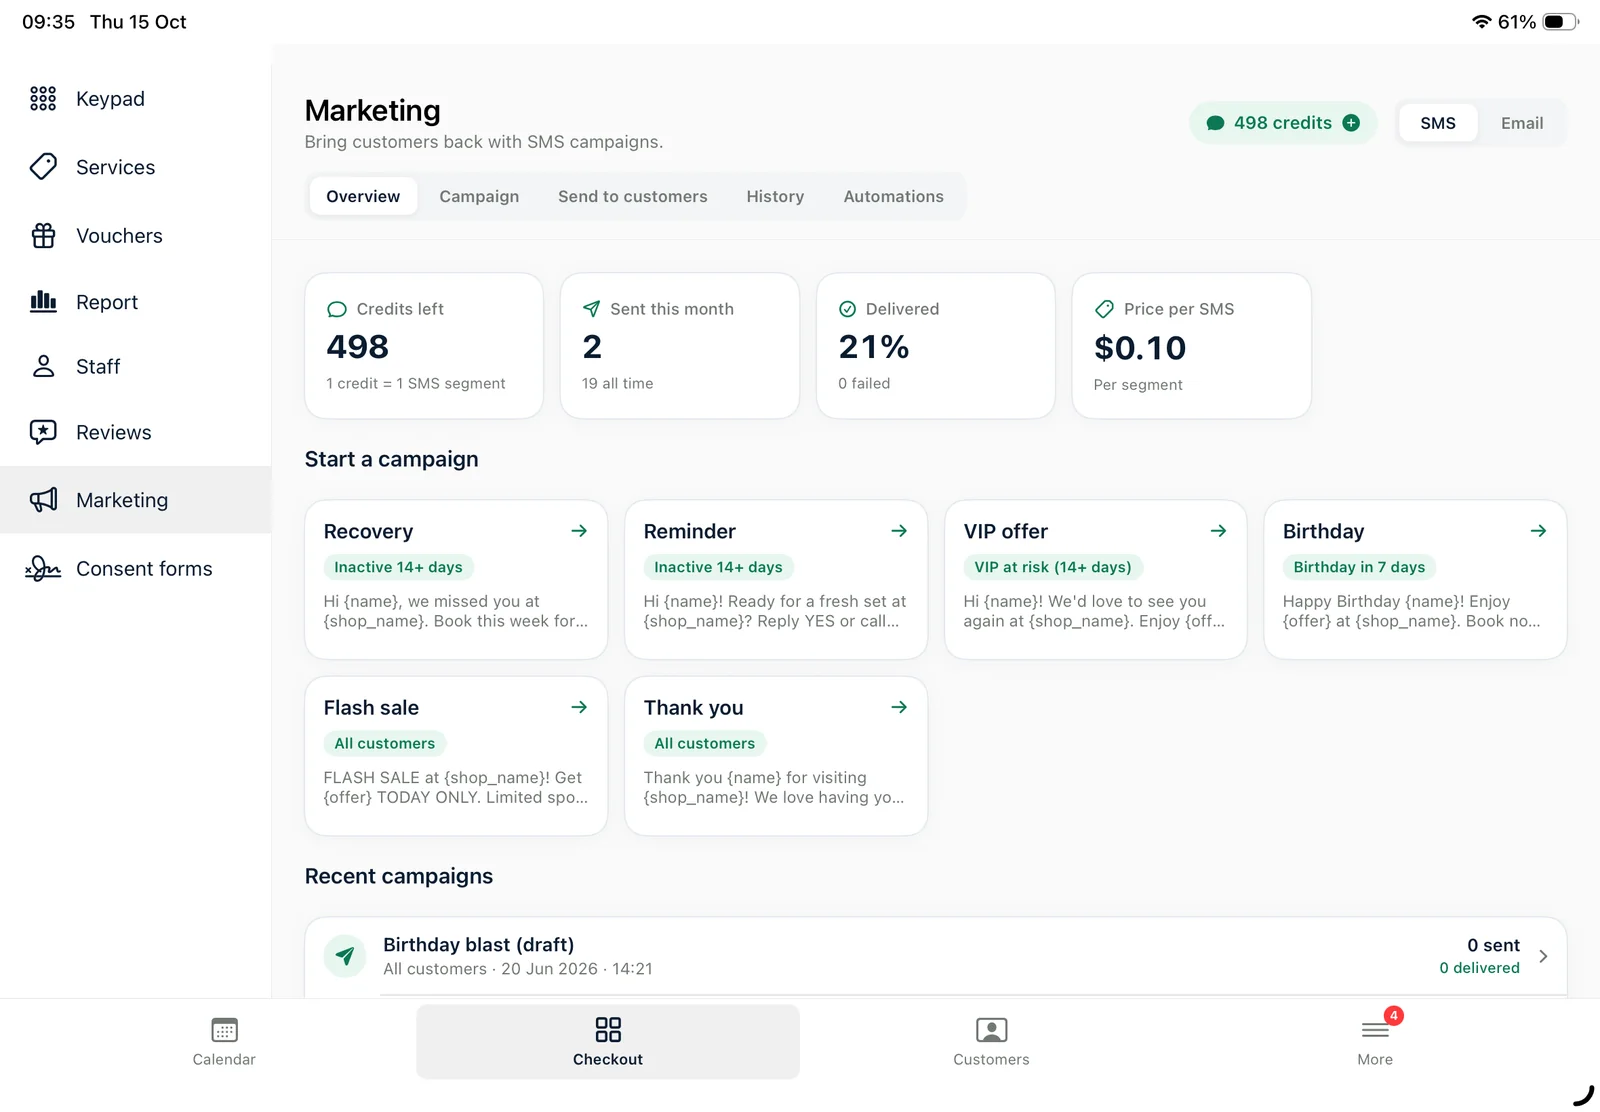1600x1112 pixels.
Task: Click the Credits left stat card
Action: pos(424,346)
